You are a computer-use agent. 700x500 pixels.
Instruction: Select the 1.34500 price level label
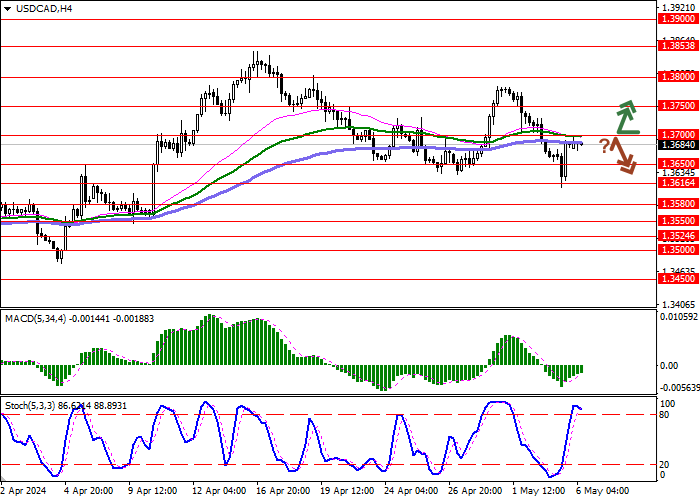[679, 279]
